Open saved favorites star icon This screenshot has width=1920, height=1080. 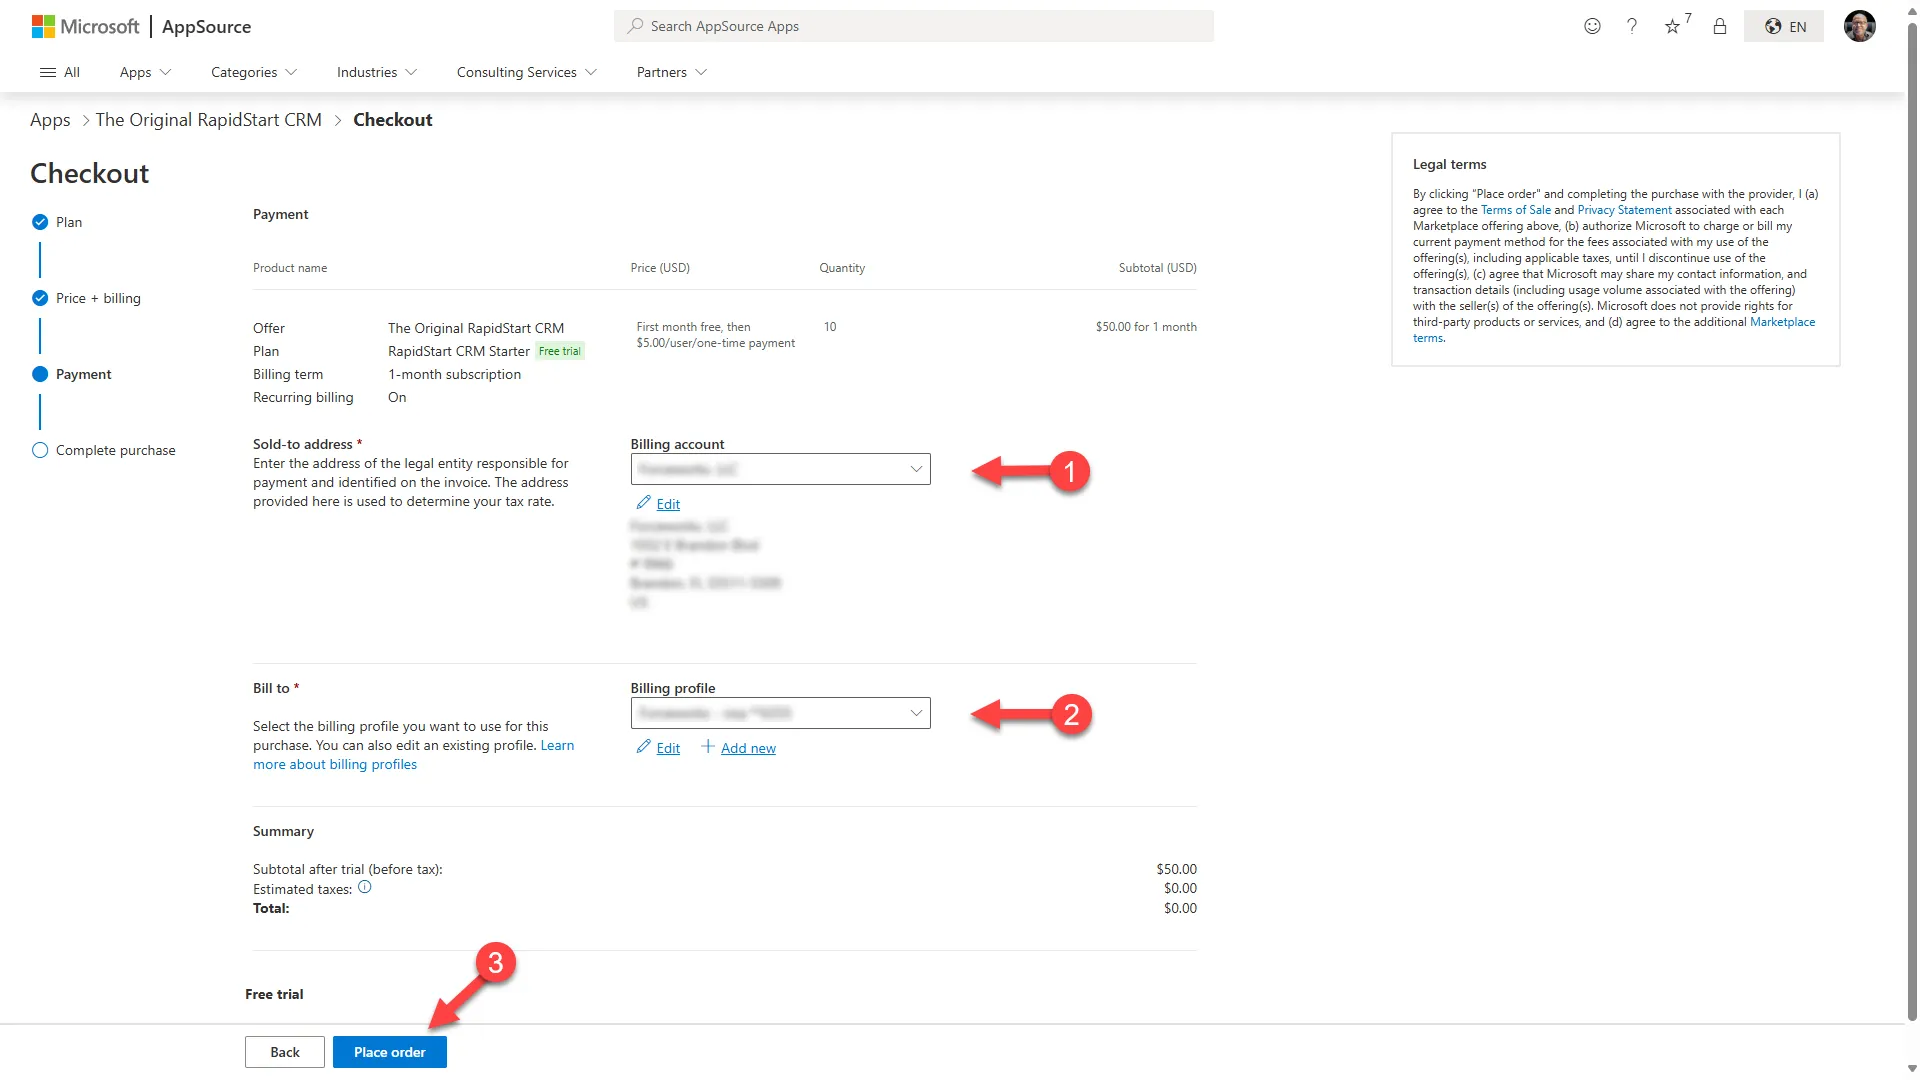point(1672,26)
